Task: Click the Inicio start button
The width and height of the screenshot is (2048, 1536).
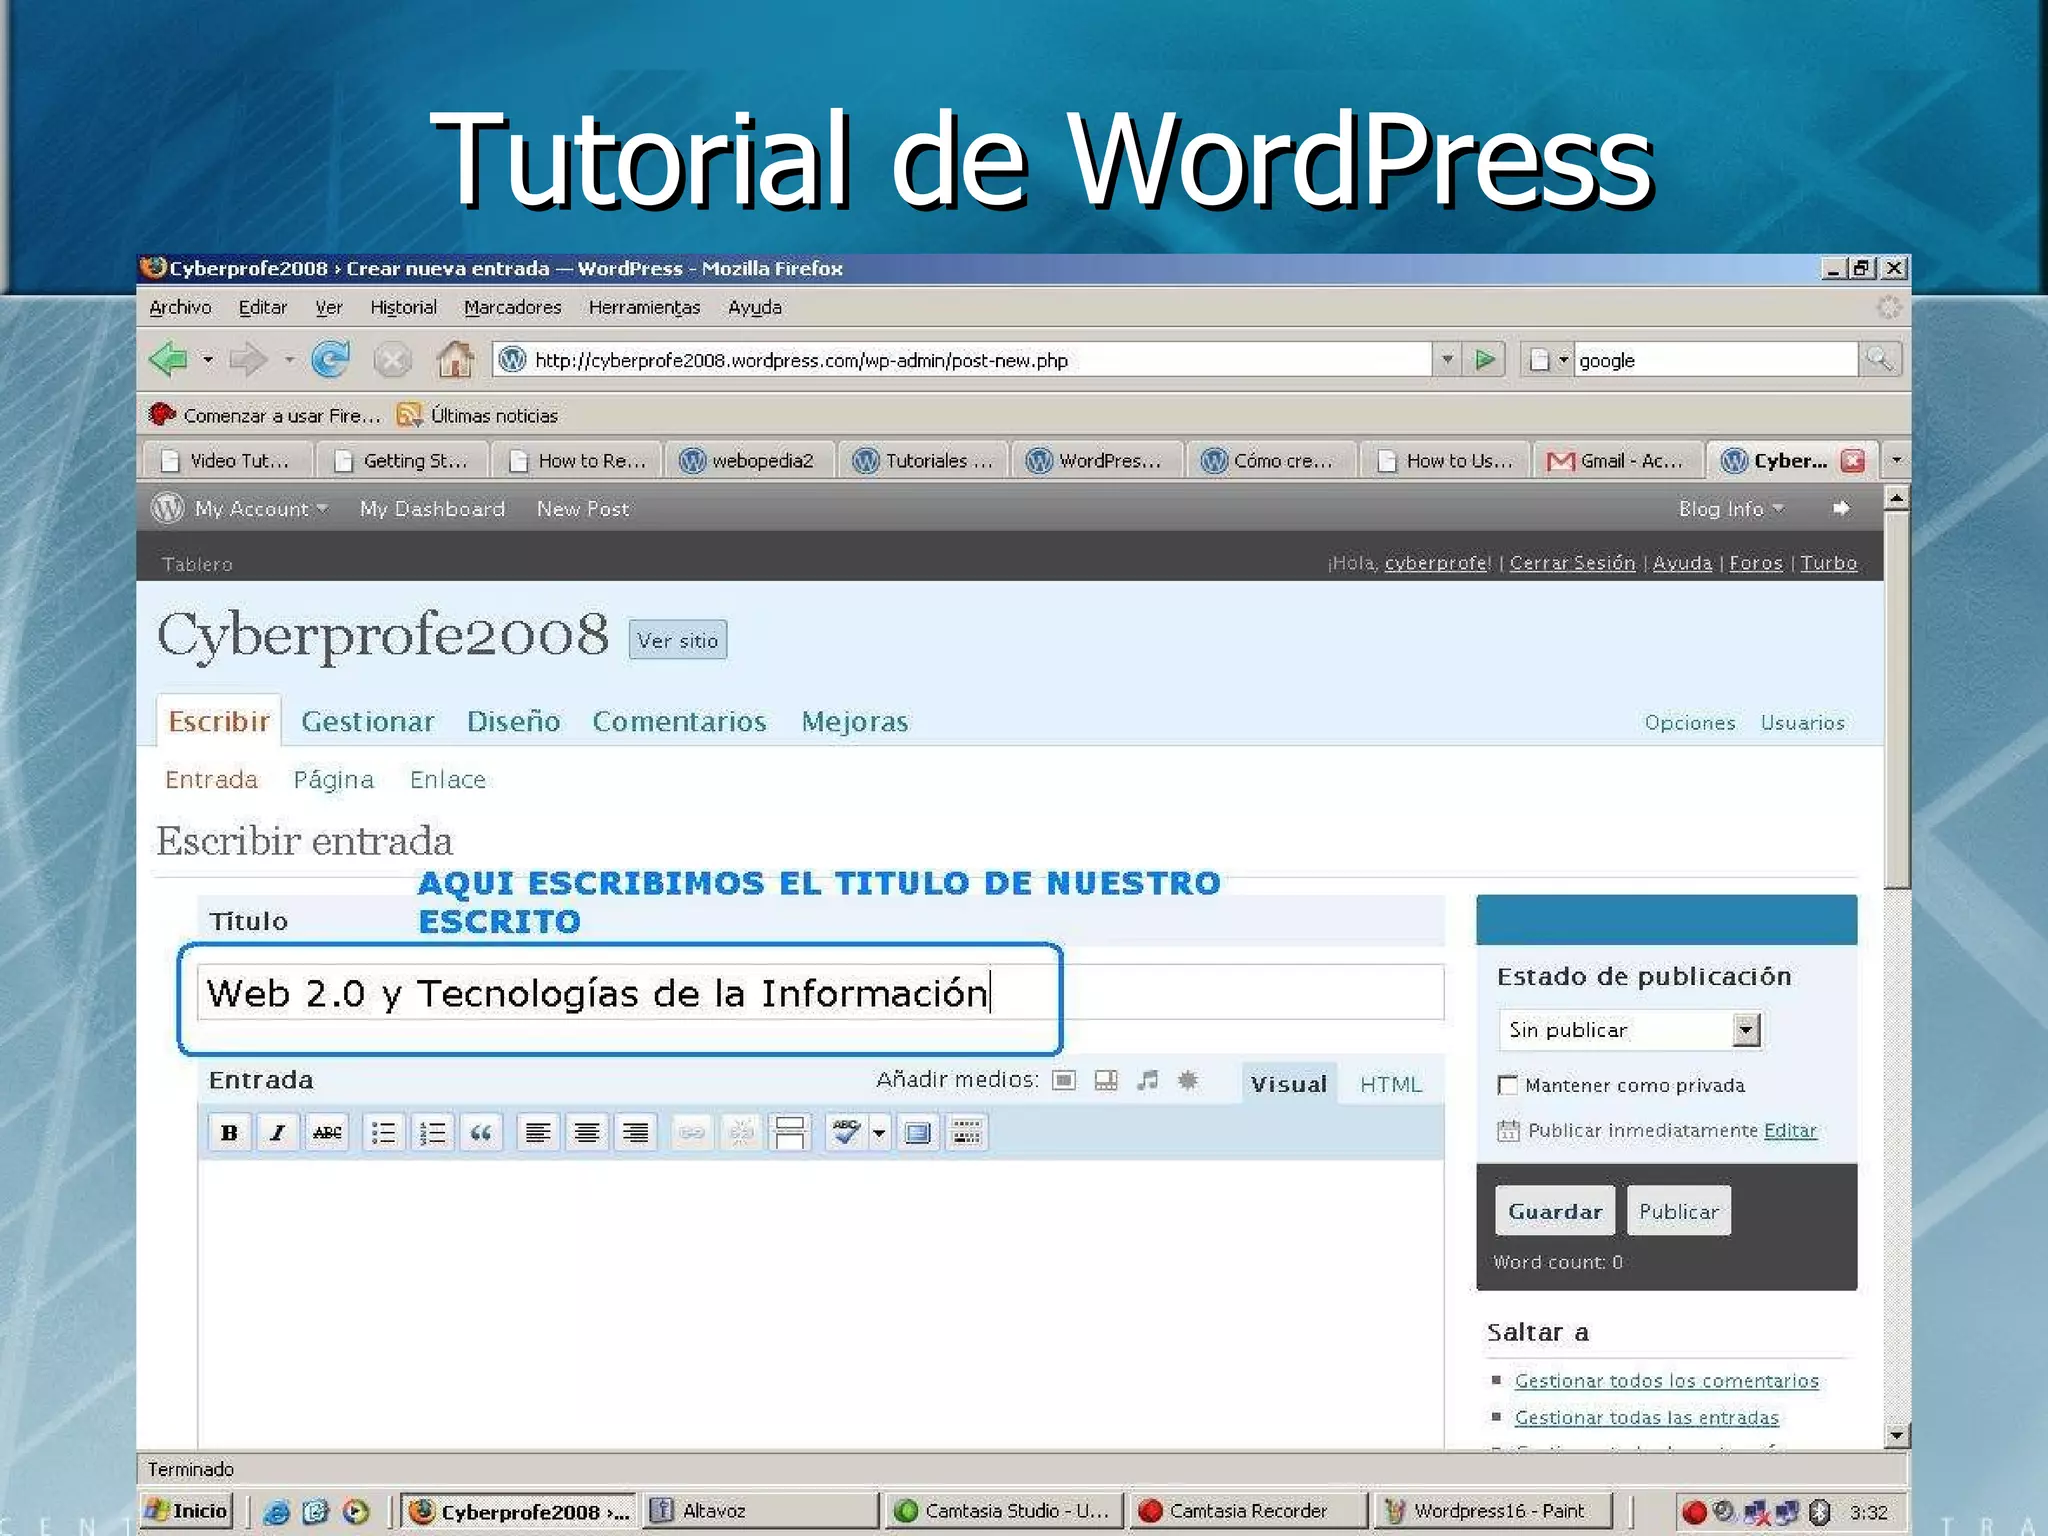Action: [x=188, y=1510]
